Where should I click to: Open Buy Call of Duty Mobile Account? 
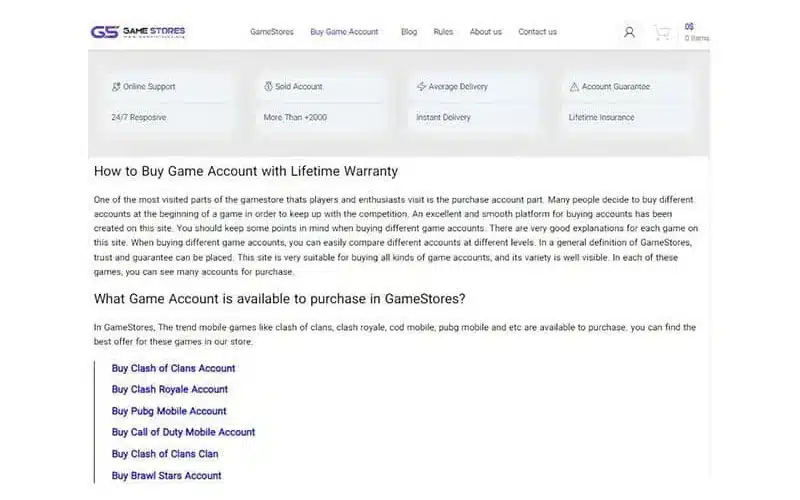[183, 433]
